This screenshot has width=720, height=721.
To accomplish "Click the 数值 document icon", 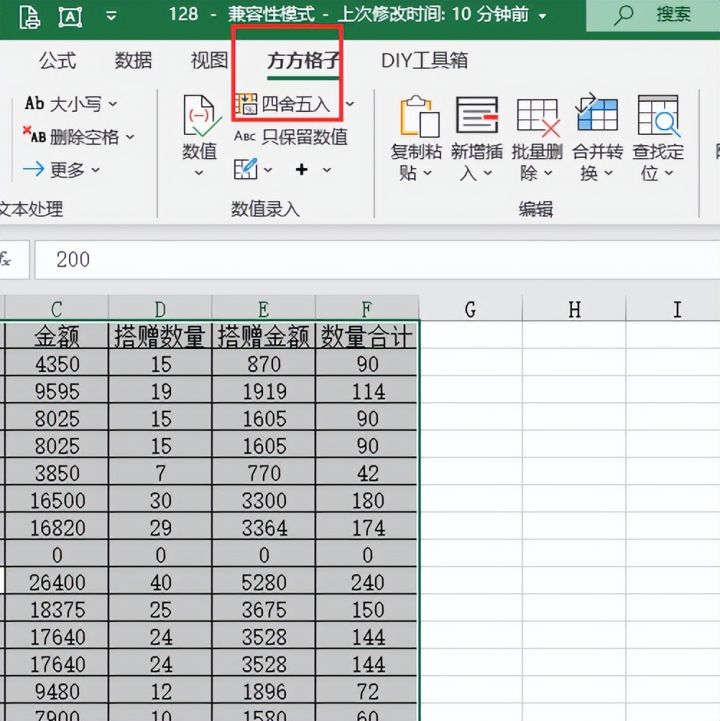I will tap(201, 116).
